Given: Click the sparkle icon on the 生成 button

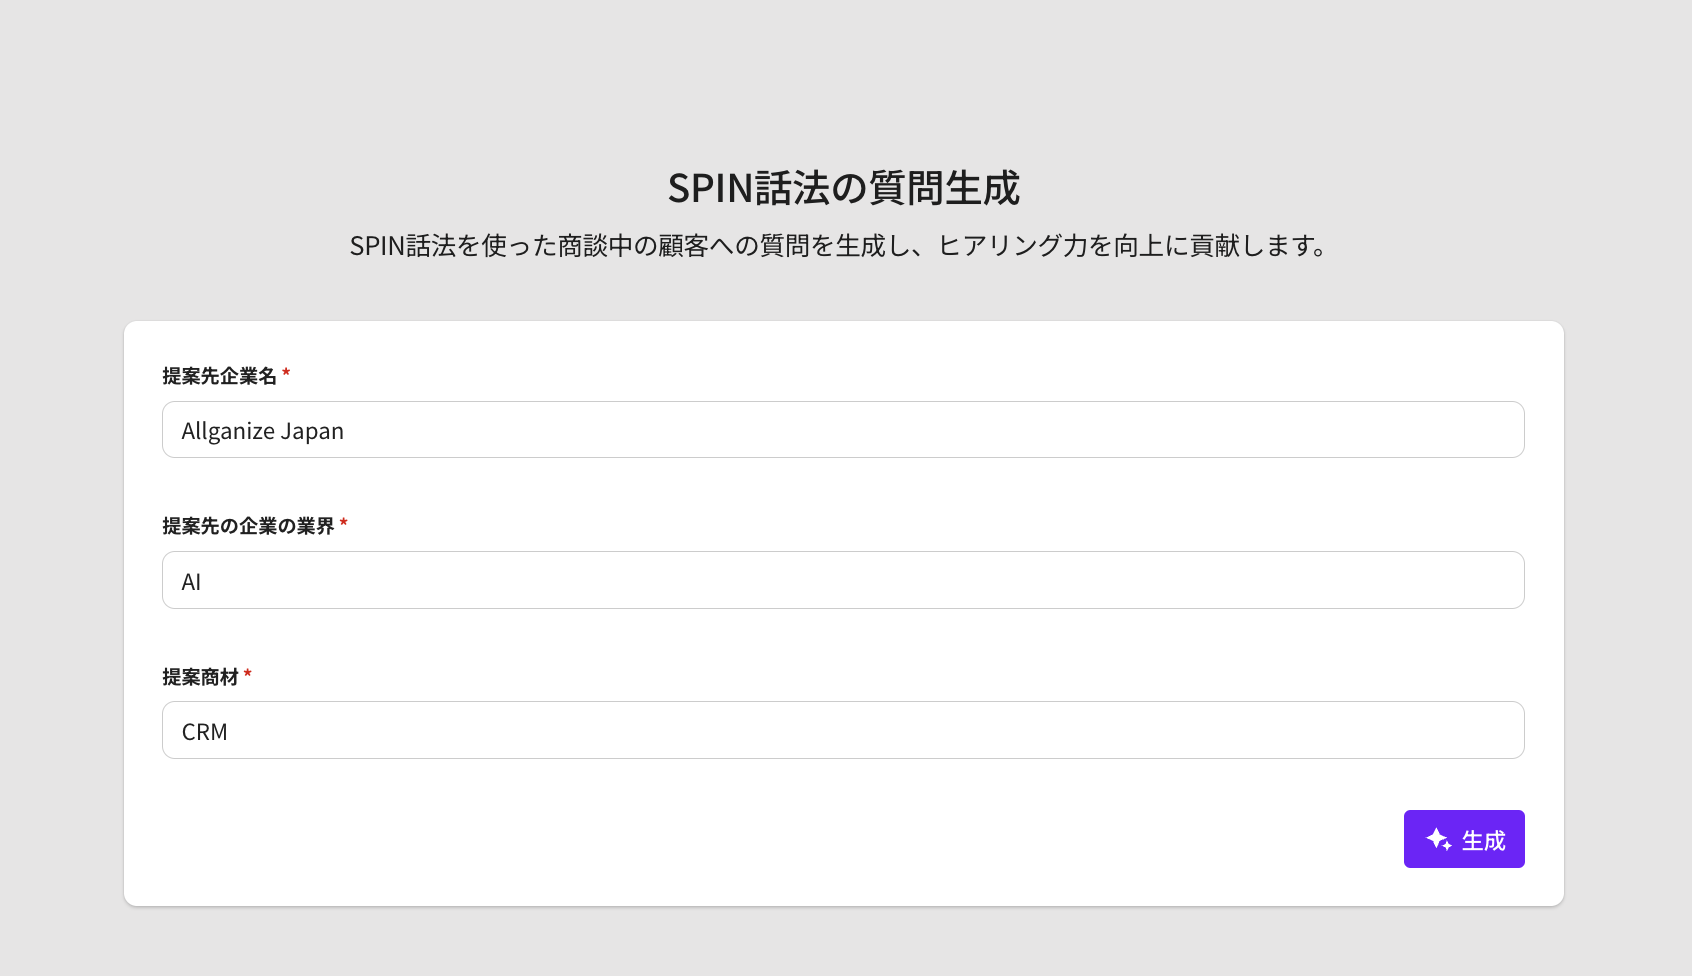Looking at the screenshot, I should (x=1438, y=840).
